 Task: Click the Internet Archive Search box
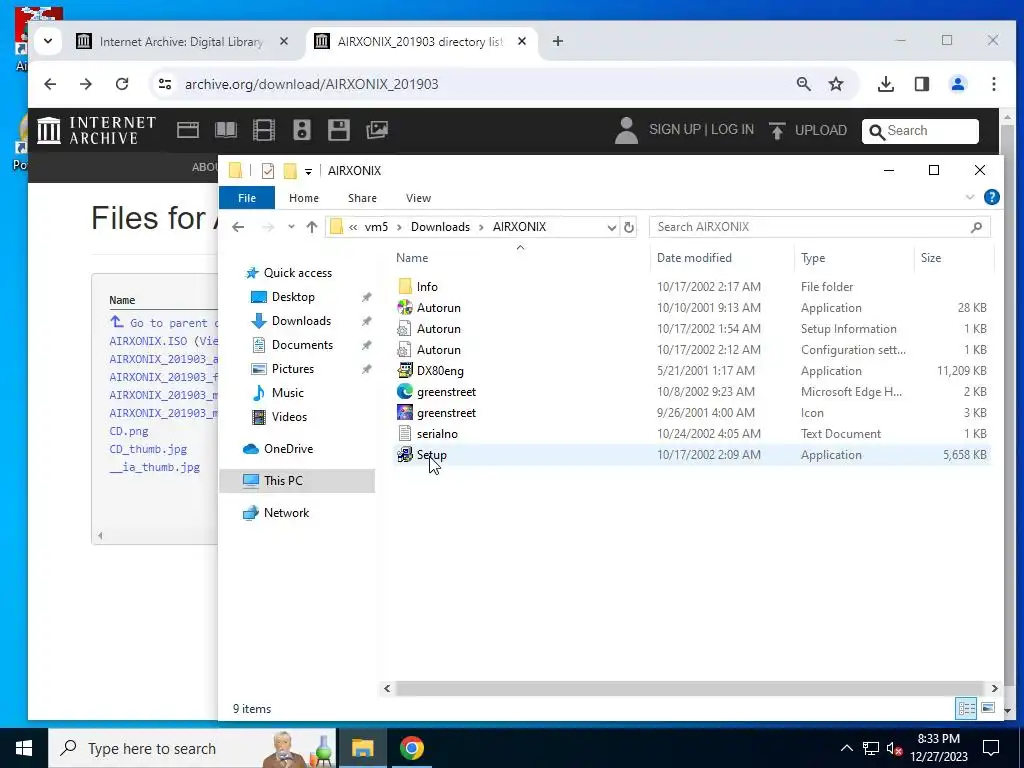[x=920, y=131]
